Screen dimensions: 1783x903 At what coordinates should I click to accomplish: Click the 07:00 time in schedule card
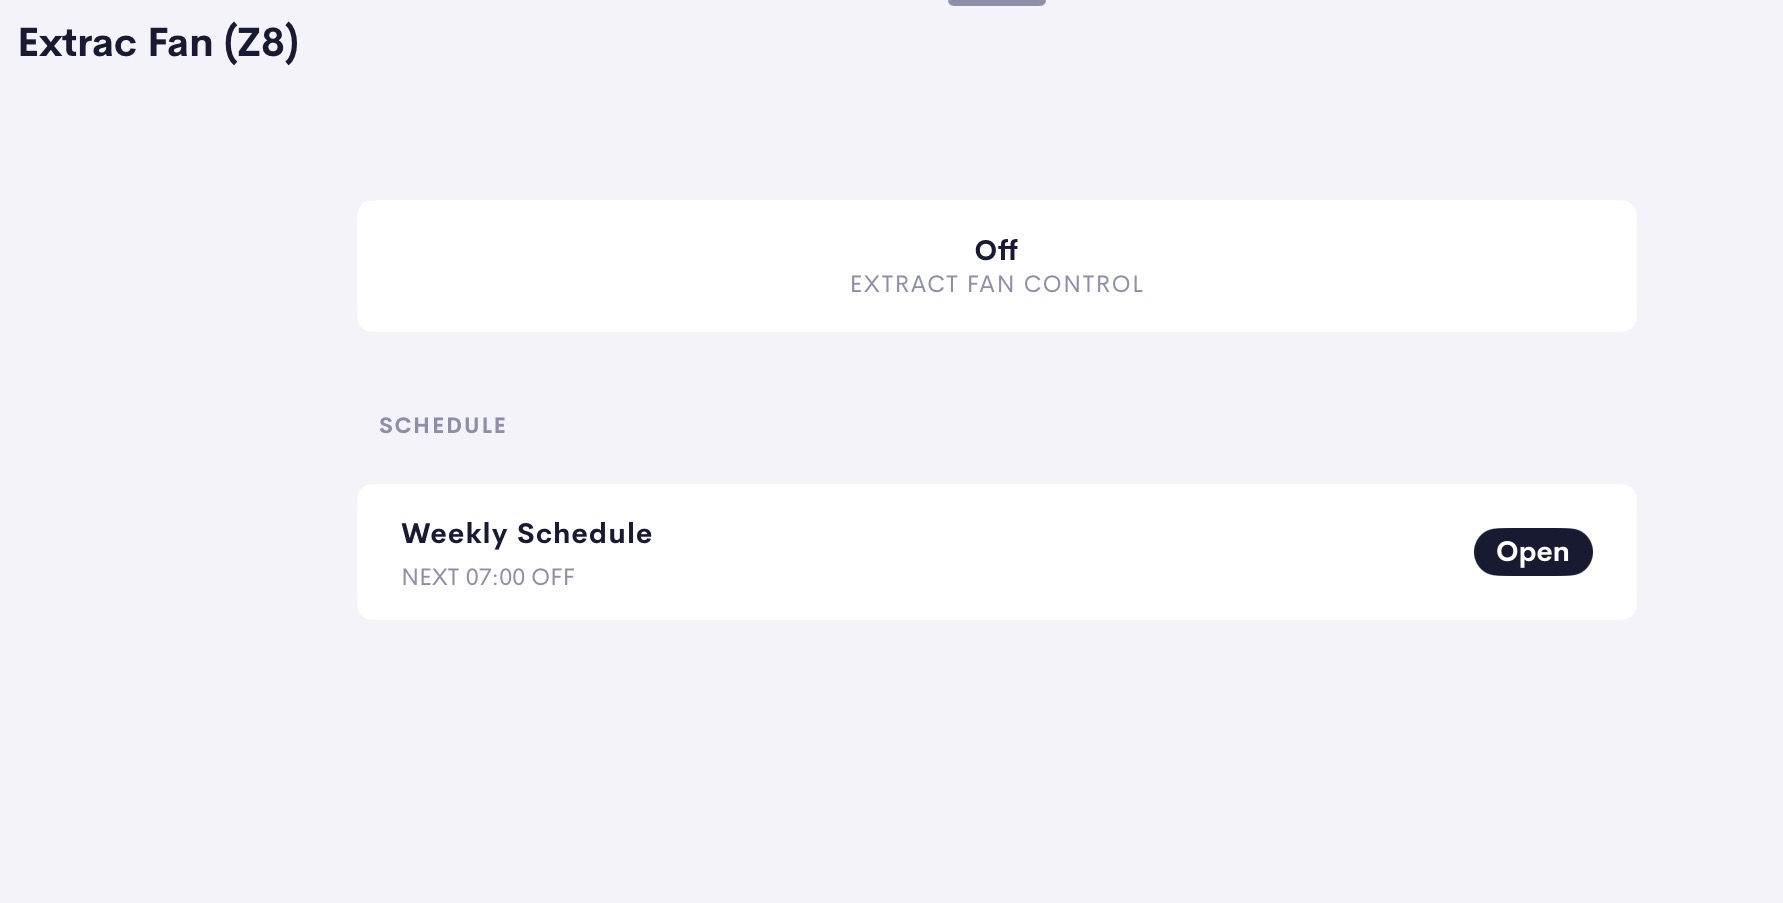pyautogui.click(x=495, y=577)
